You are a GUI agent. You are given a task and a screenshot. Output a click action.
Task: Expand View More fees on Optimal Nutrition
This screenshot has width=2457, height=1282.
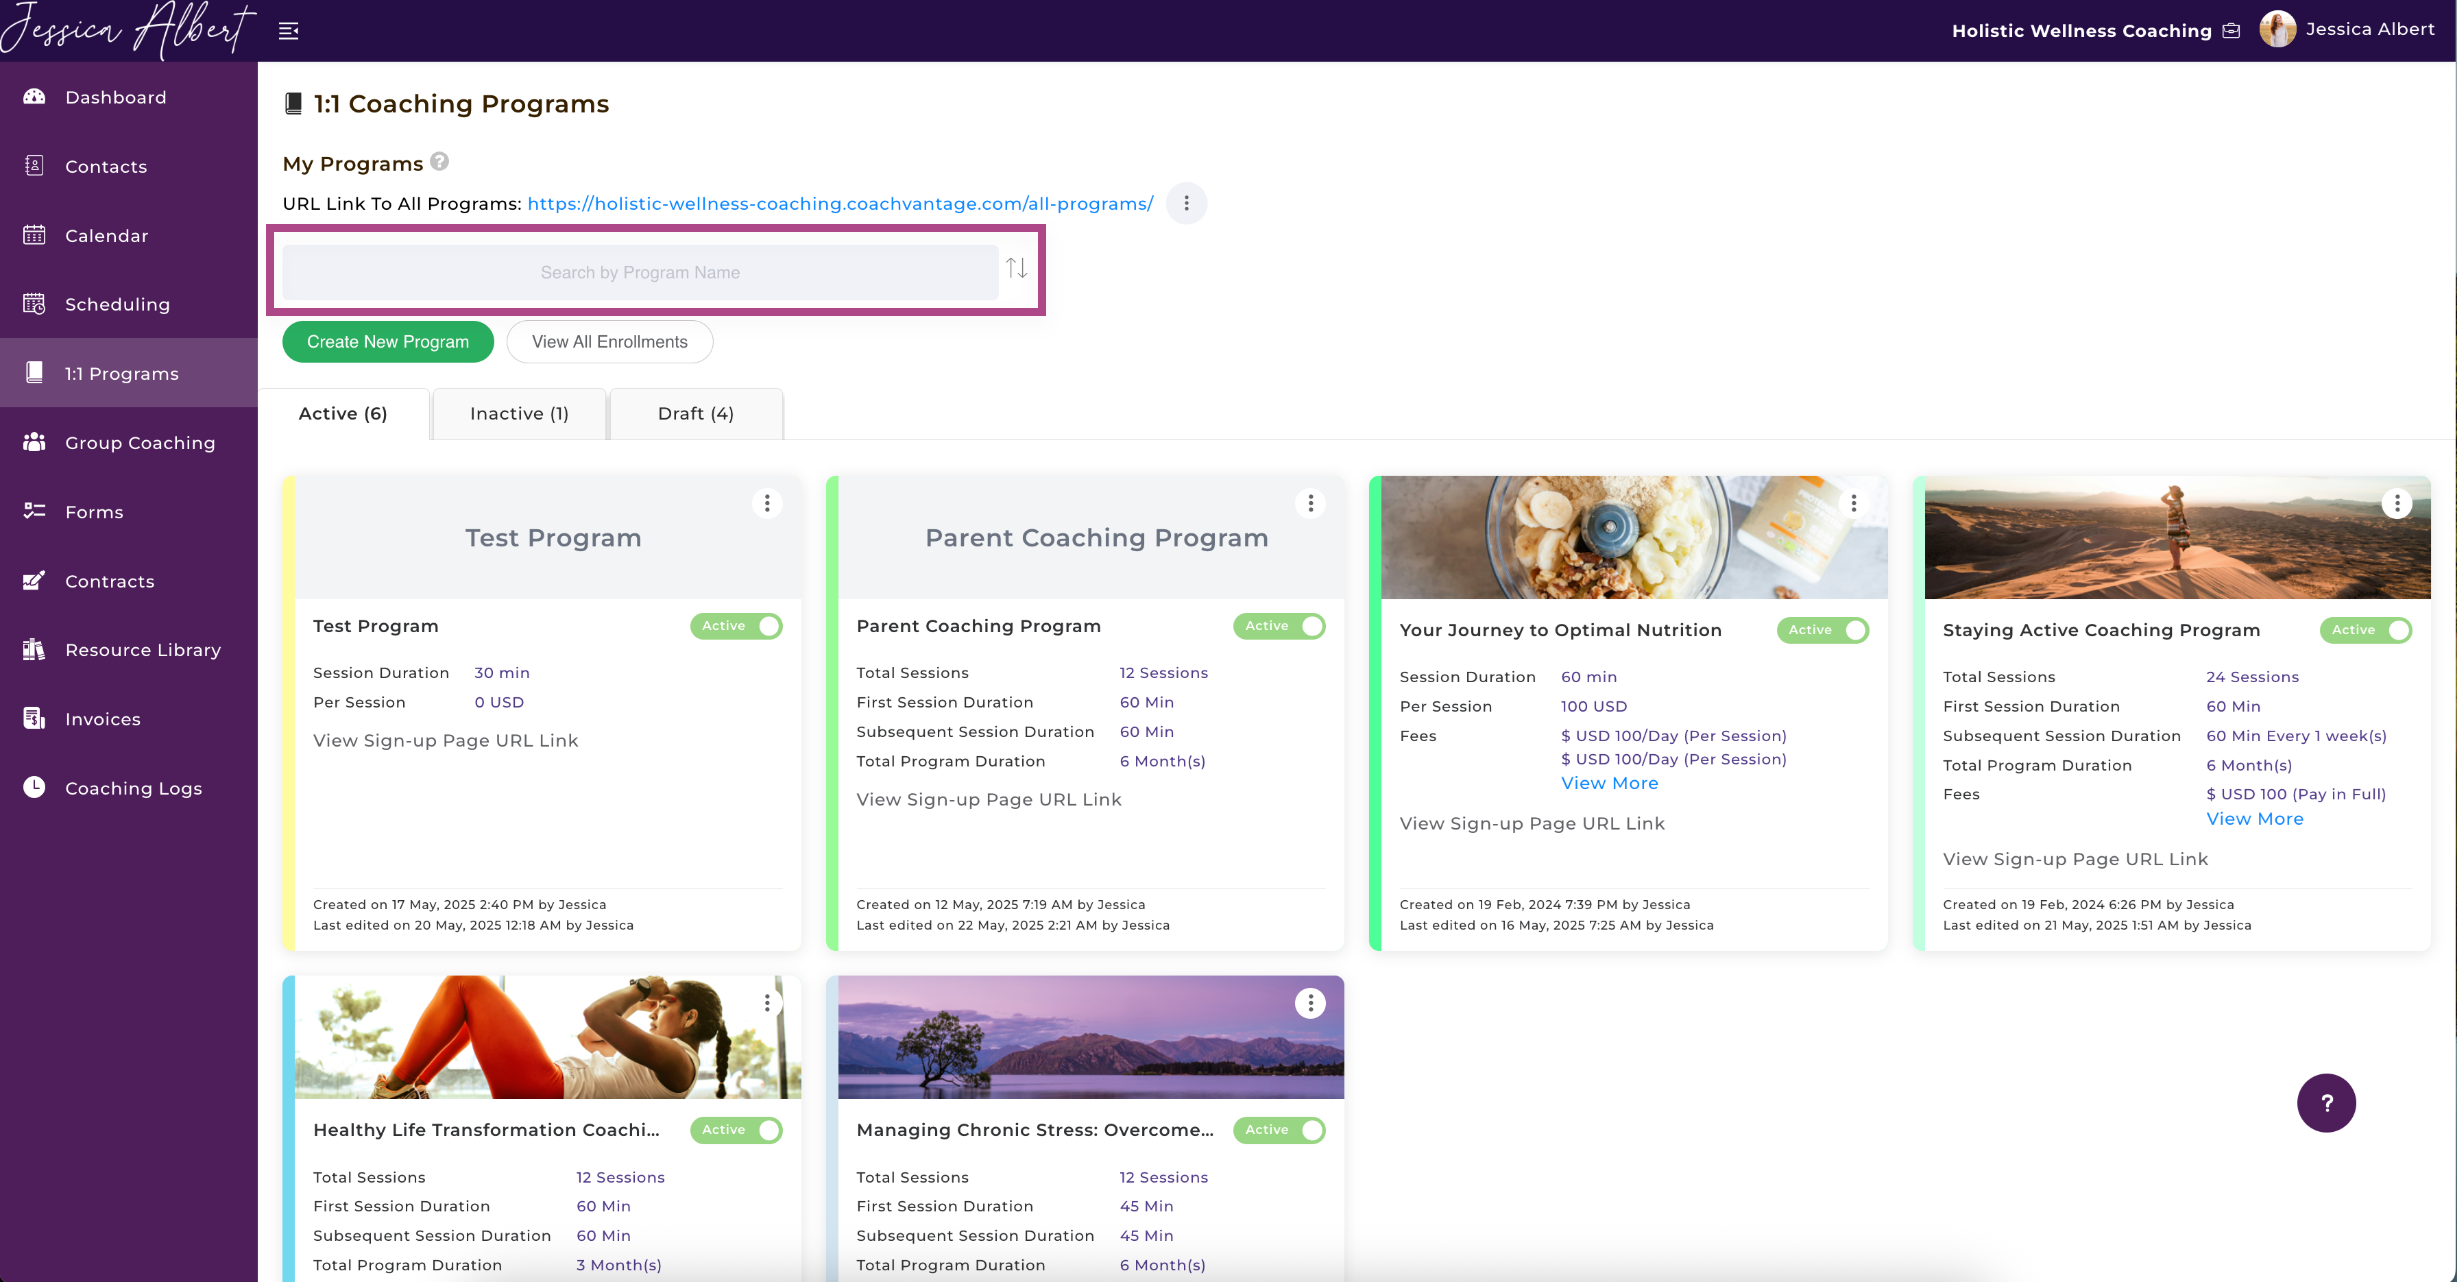pos(1610,783)
